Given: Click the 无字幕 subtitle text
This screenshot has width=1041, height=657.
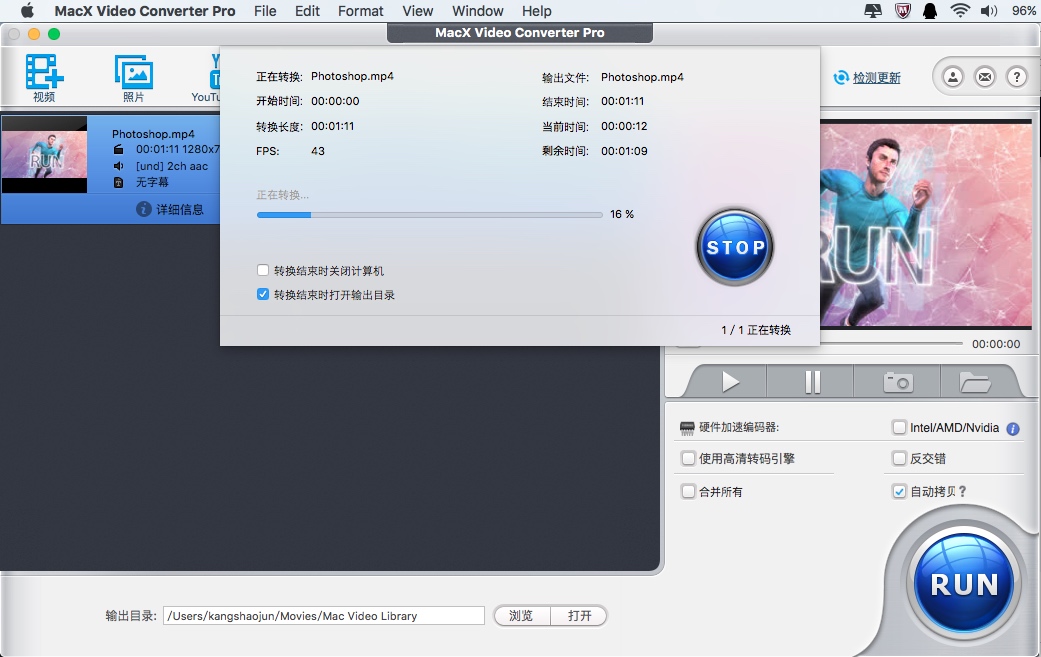Looking at the screenshot, I should pos(152,182).
